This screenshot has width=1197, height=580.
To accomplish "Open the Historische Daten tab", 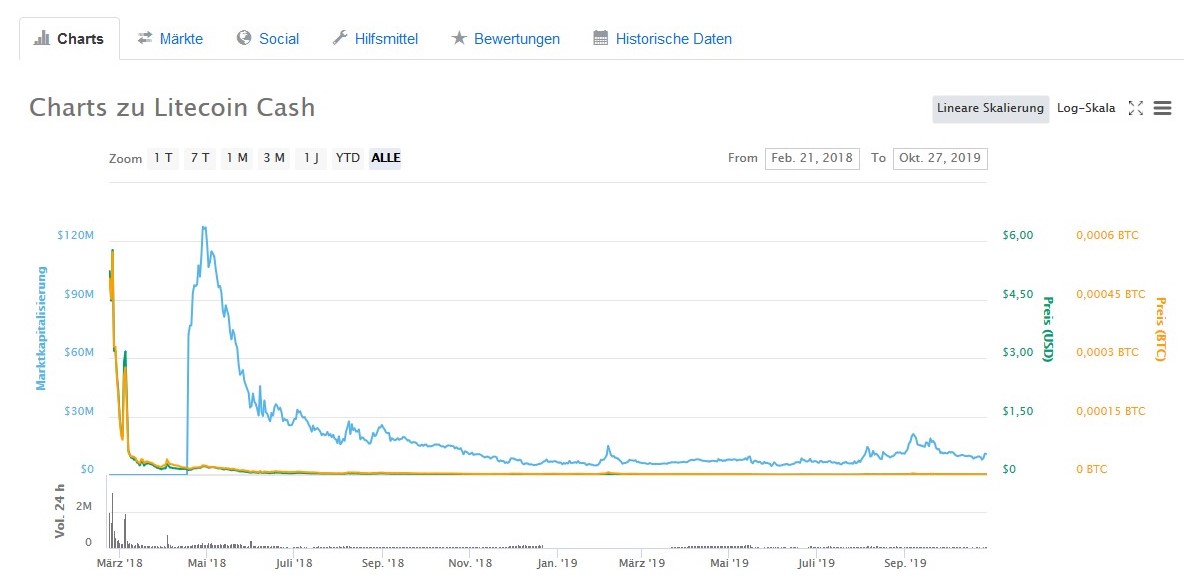I will 663,39.
